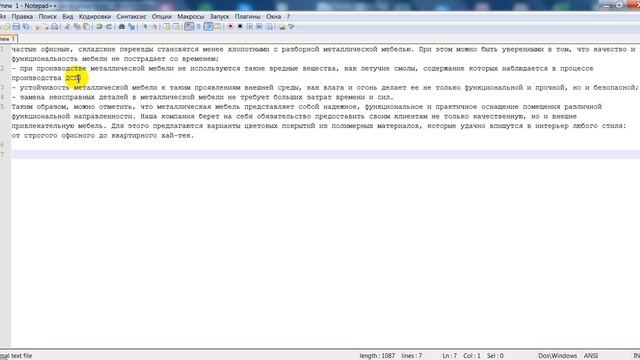Open the Опции menu
Image resolution: width=640 pixels, height=360 pixels.
[x=162, y=17]
